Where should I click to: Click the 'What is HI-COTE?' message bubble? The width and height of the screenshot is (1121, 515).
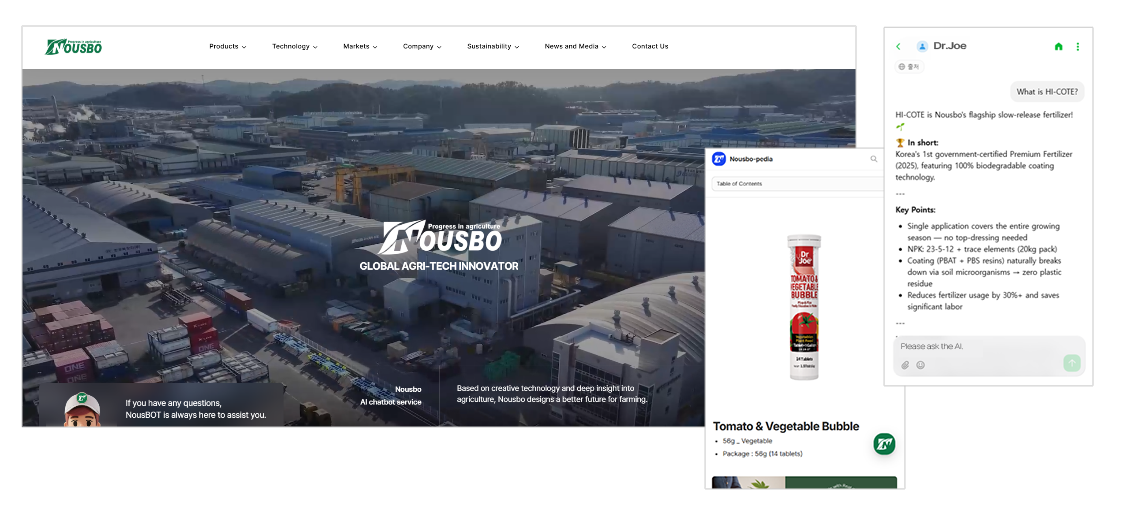pos(1047,92)
